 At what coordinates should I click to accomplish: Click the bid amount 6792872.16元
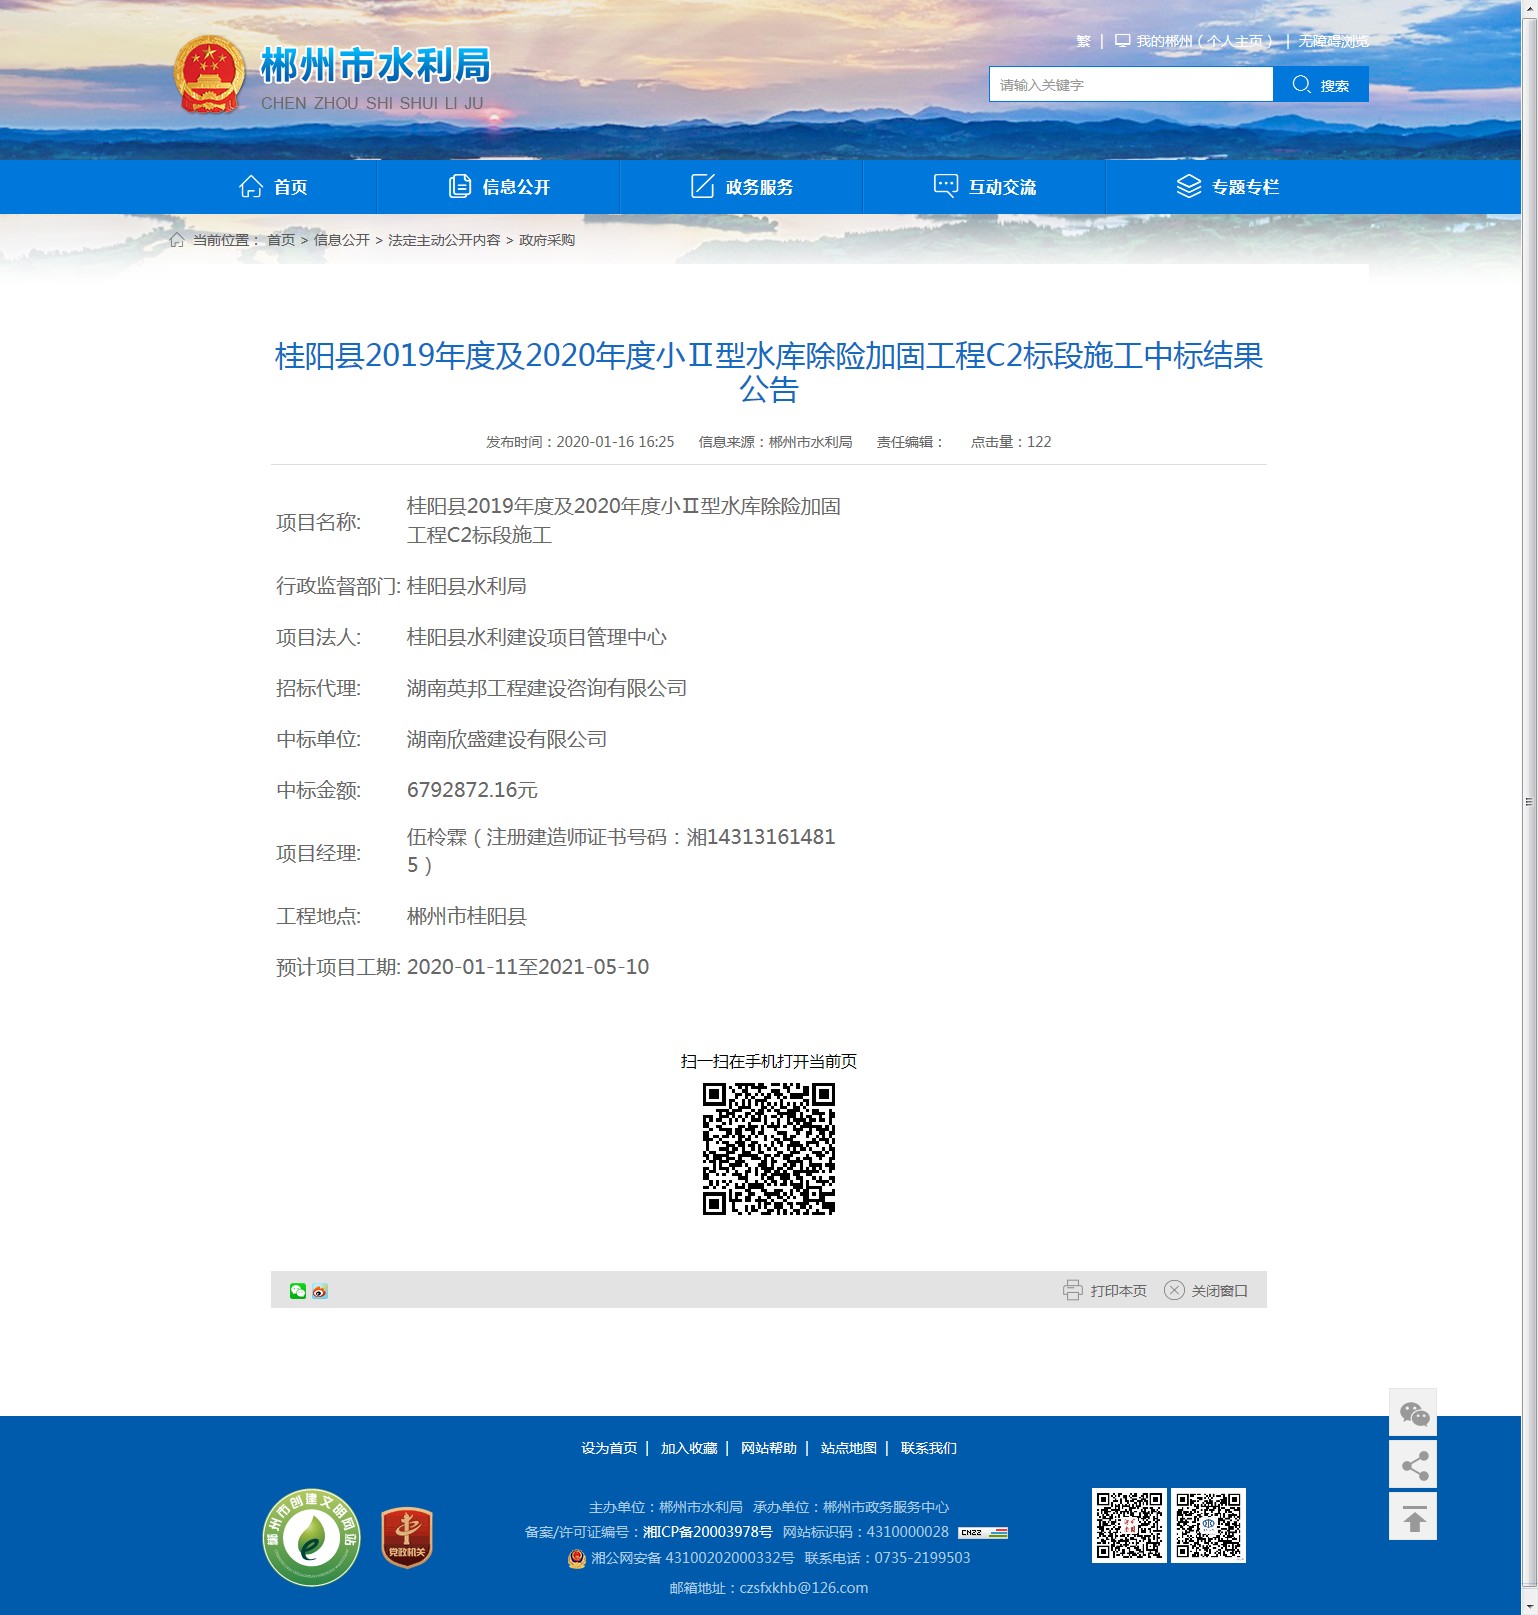click(472, 790)
